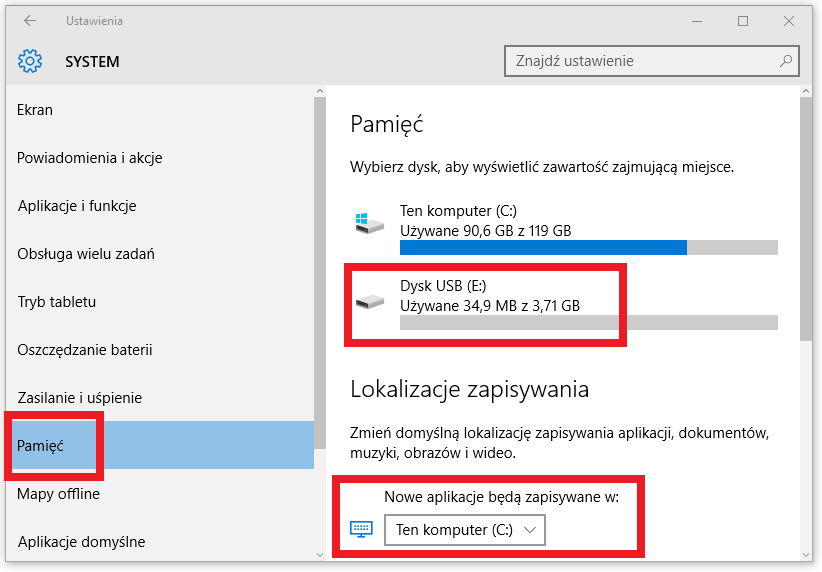
Task: Click the back arrow in title bar
Action: tap(30, 21)
